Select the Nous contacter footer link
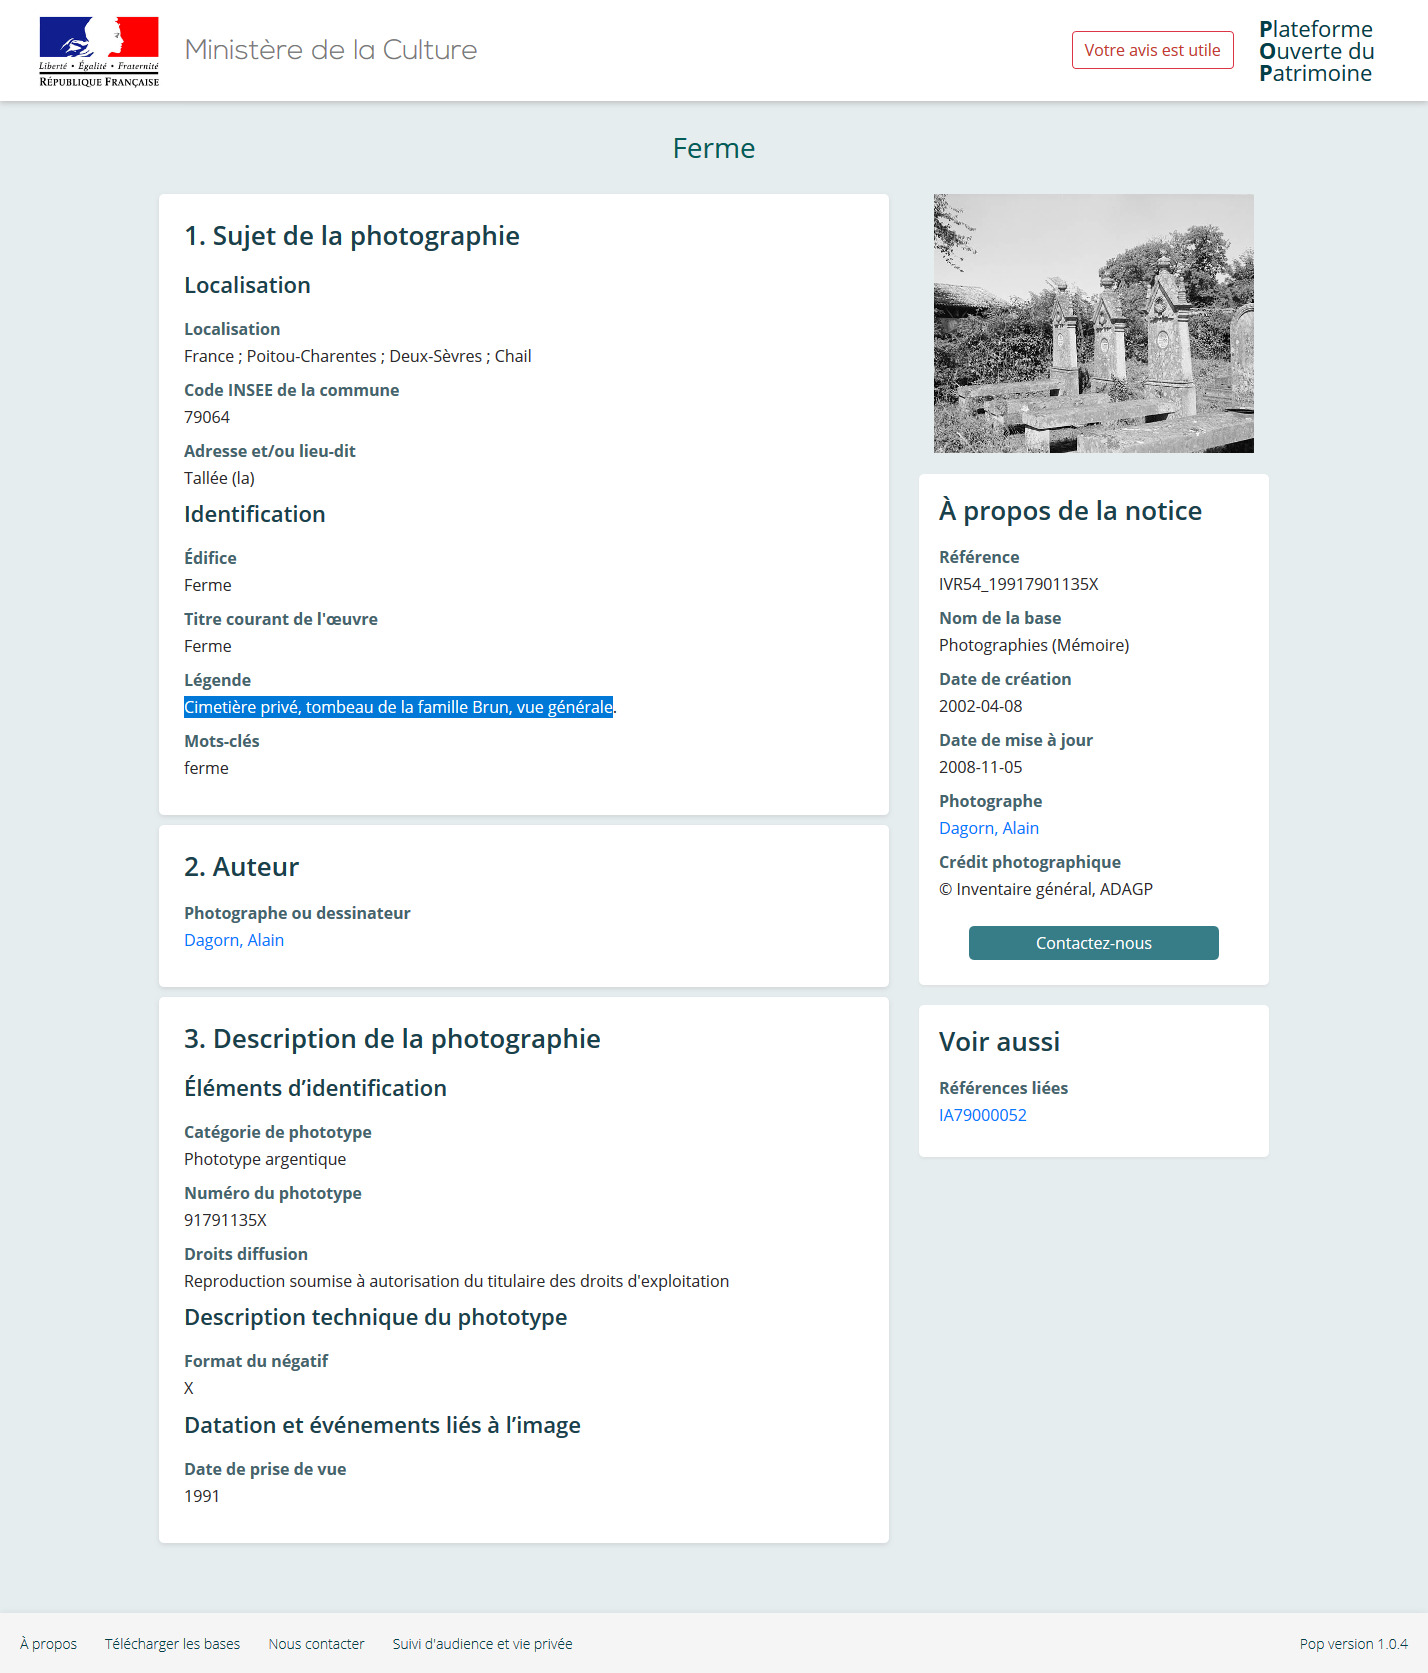The image size is (1428, 1673). [316, 1644]
